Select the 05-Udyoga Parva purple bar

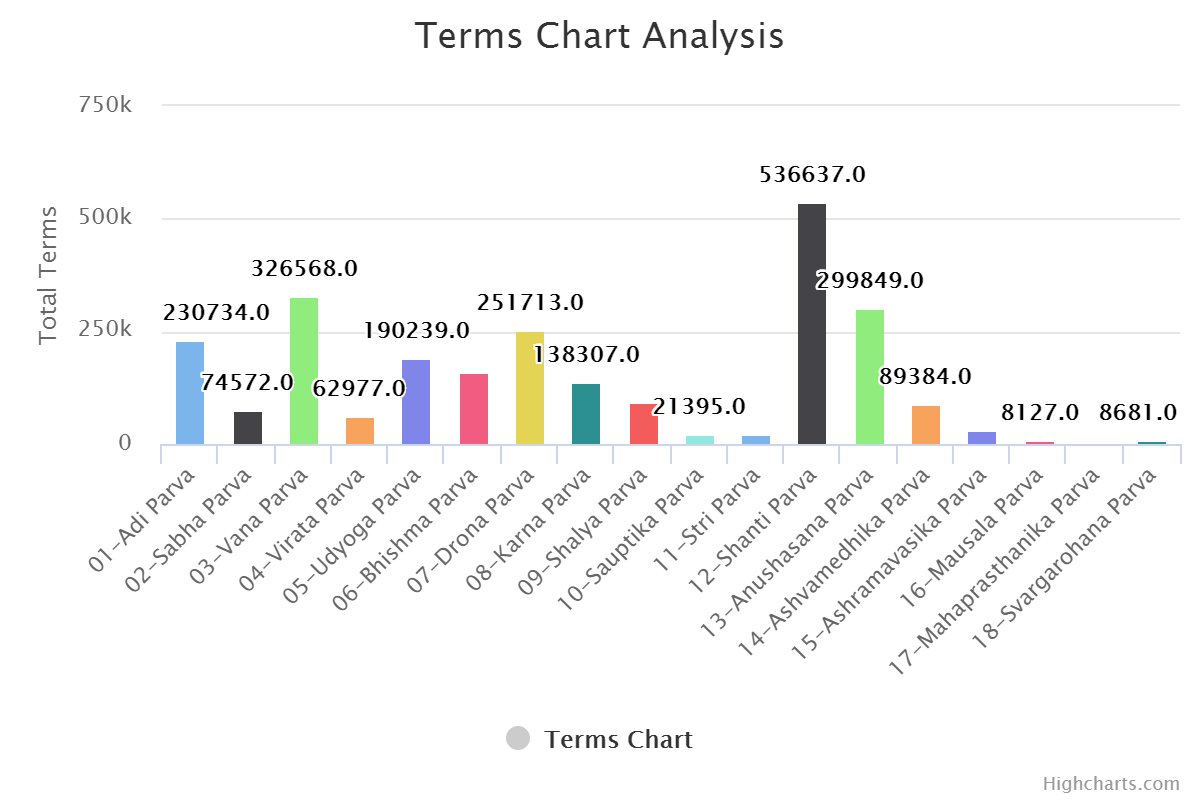[x=416, y=402]
